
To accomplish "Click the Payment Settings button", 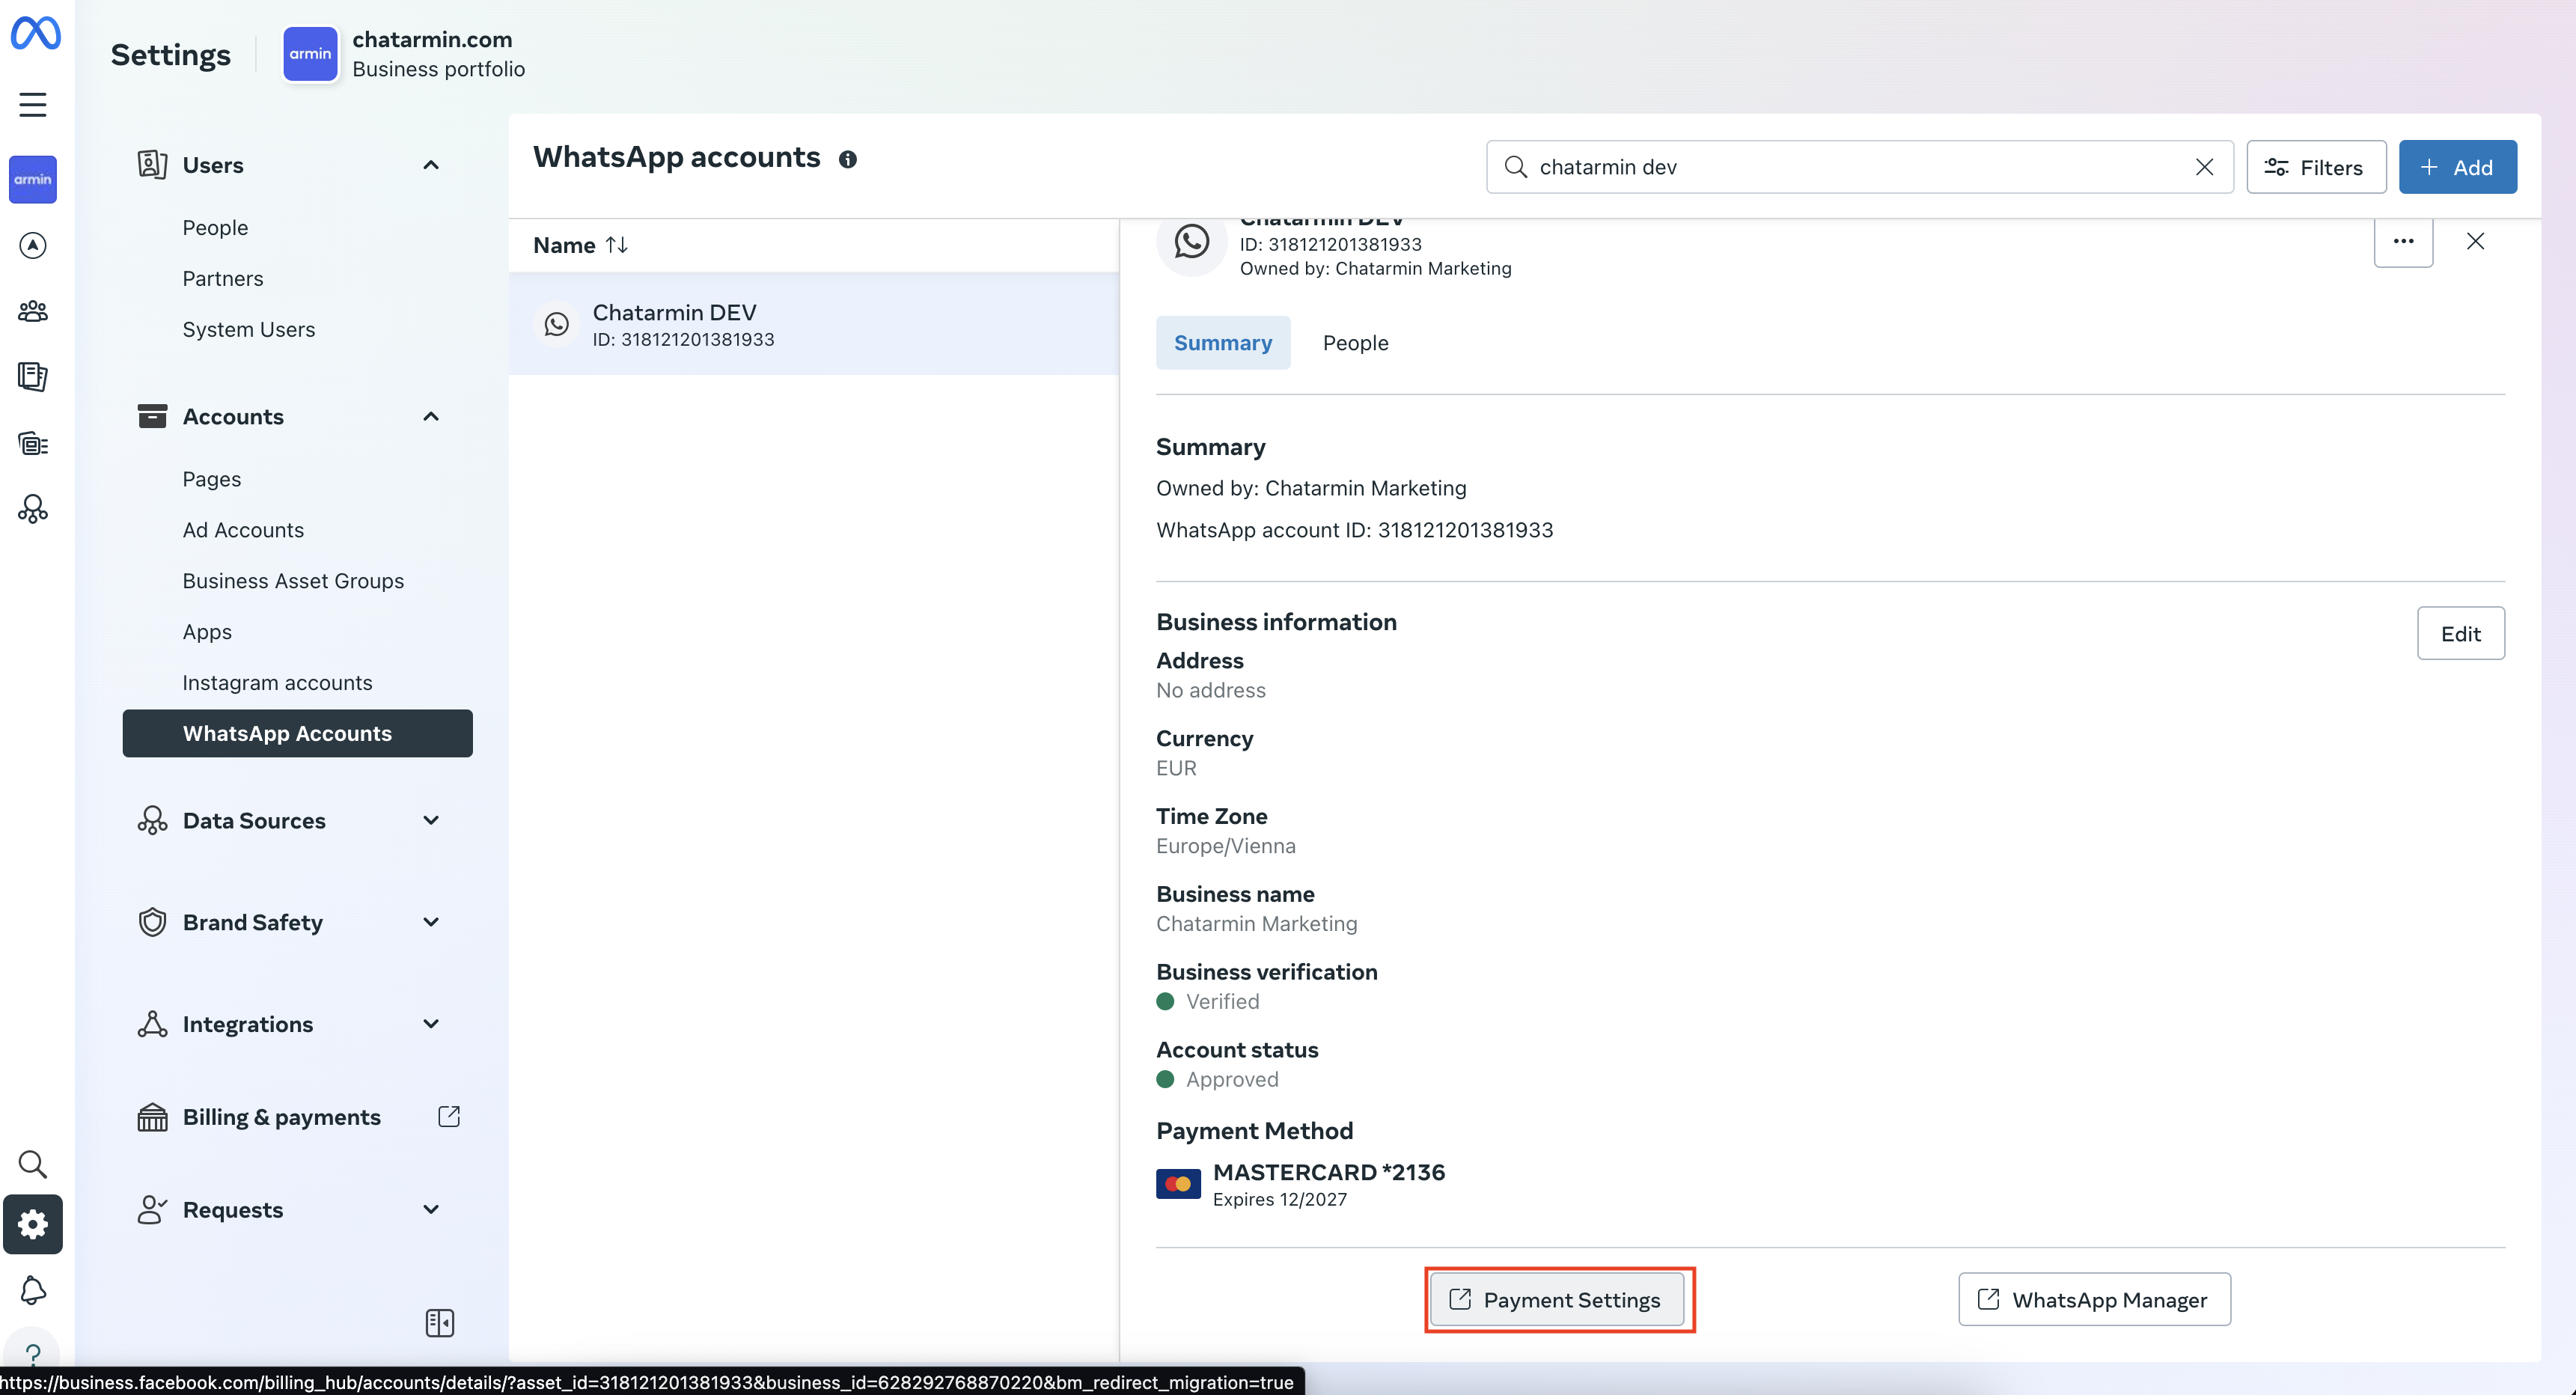I will [x=1558, y=1299].
